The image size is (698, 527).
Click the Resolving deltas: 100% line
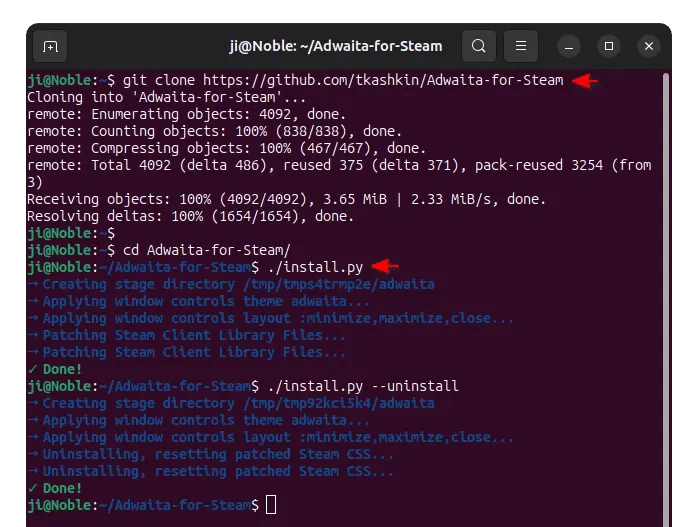[190, 216]
